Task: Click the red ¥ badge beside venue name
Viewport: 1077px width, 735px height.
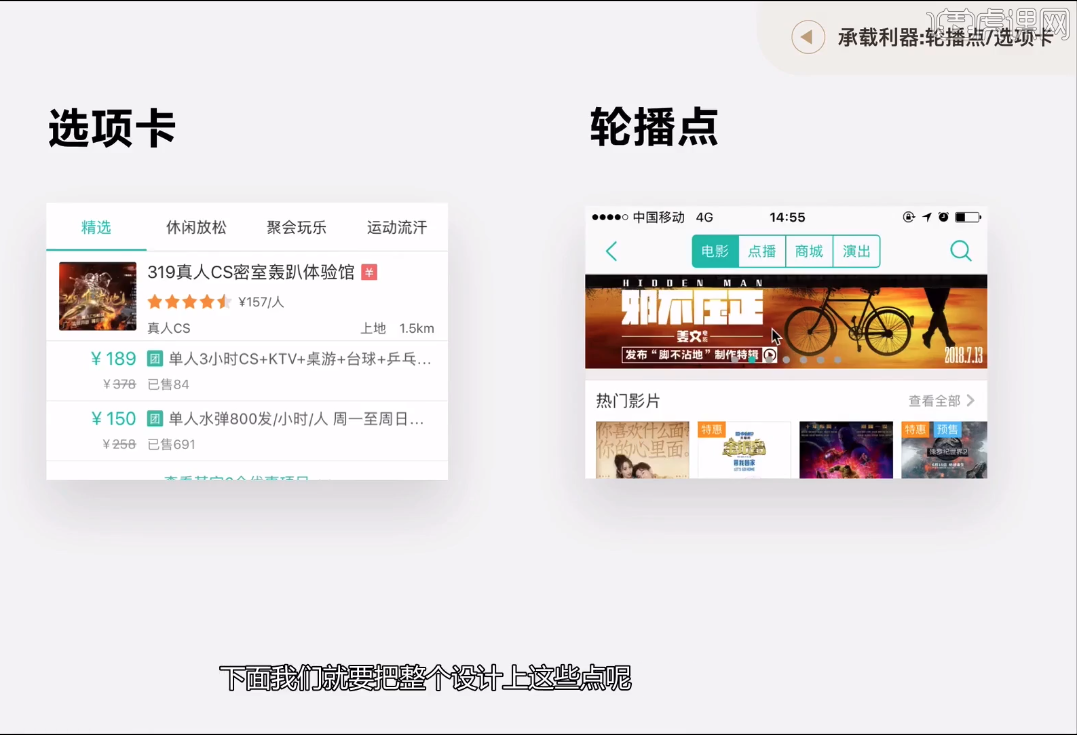Action: (369, 273)
